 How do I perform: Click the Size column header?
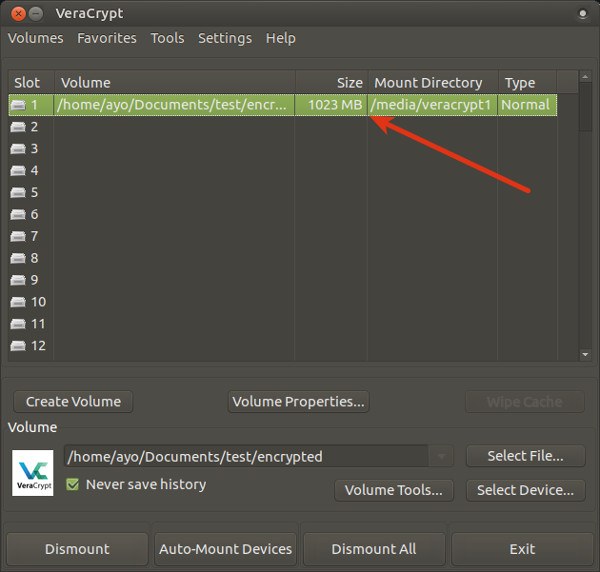click(x=332, y=82)
